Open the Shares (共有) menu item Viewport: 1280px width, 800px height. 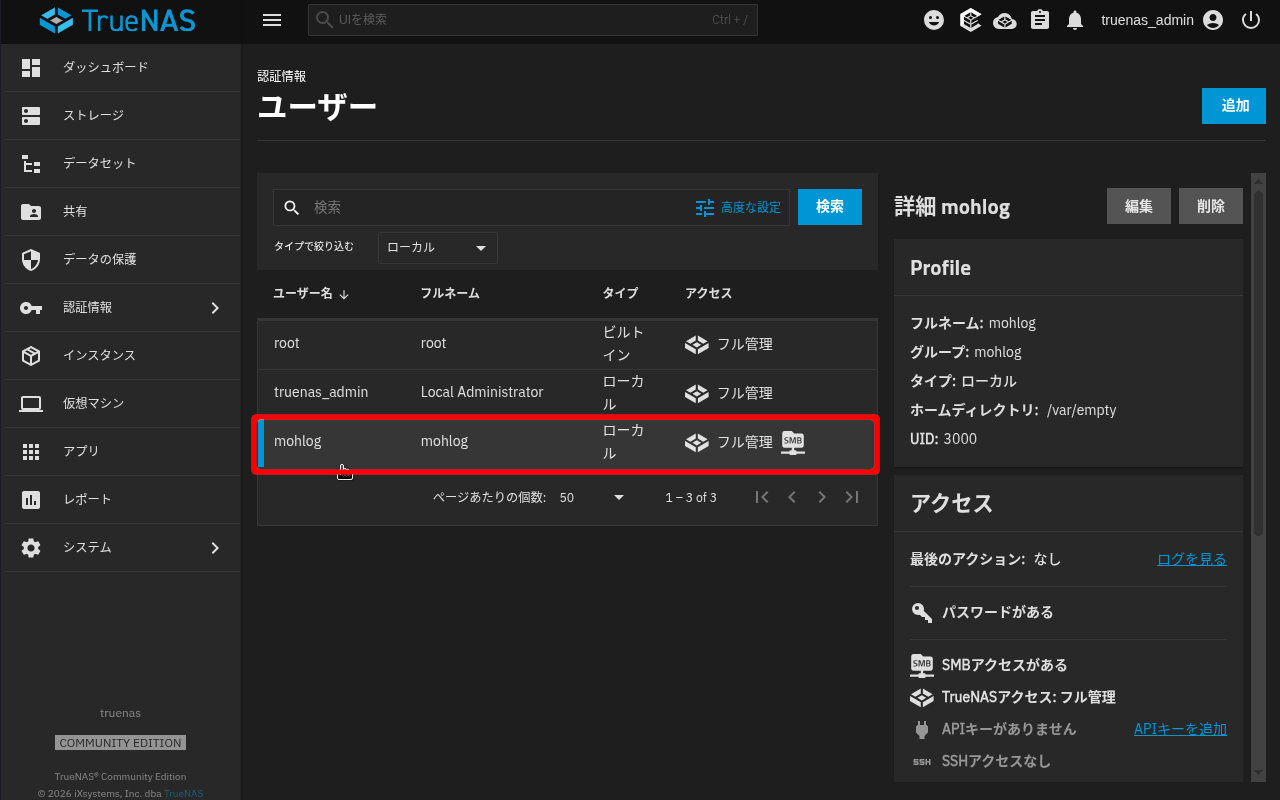coord(120,211)
